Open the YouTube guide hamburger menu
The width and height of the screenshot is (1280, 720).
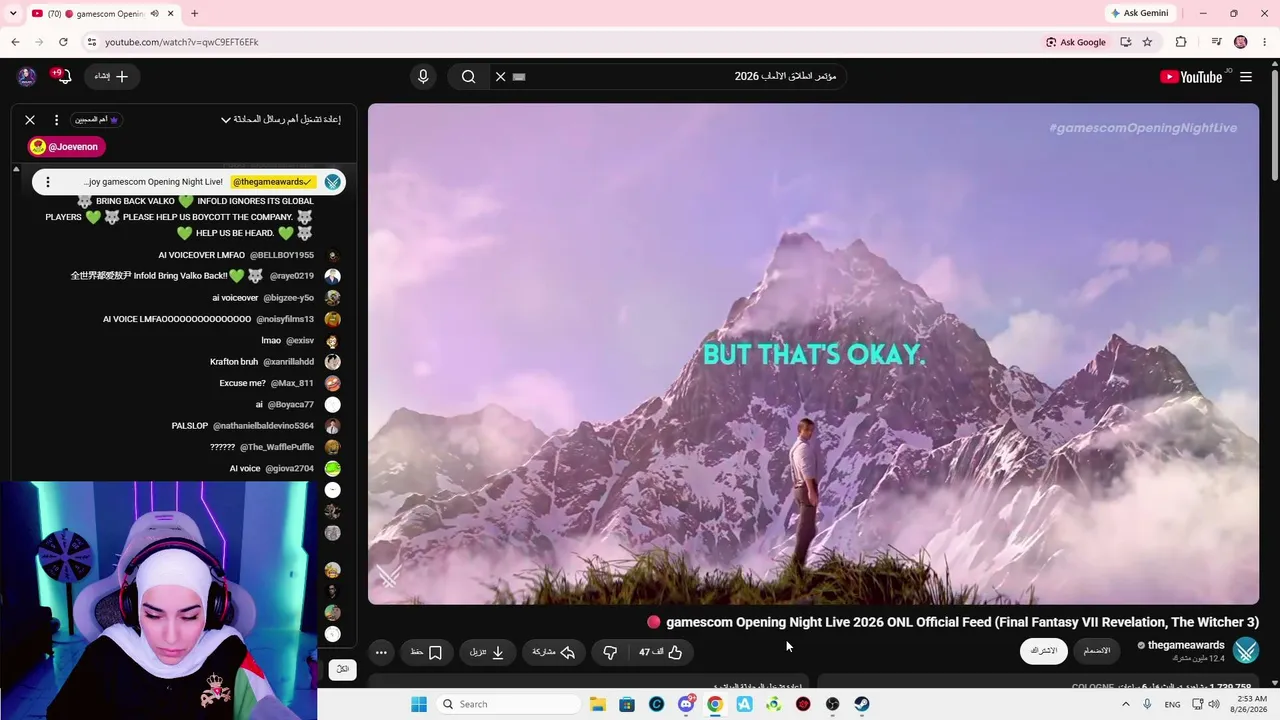tap(1246, 77)
